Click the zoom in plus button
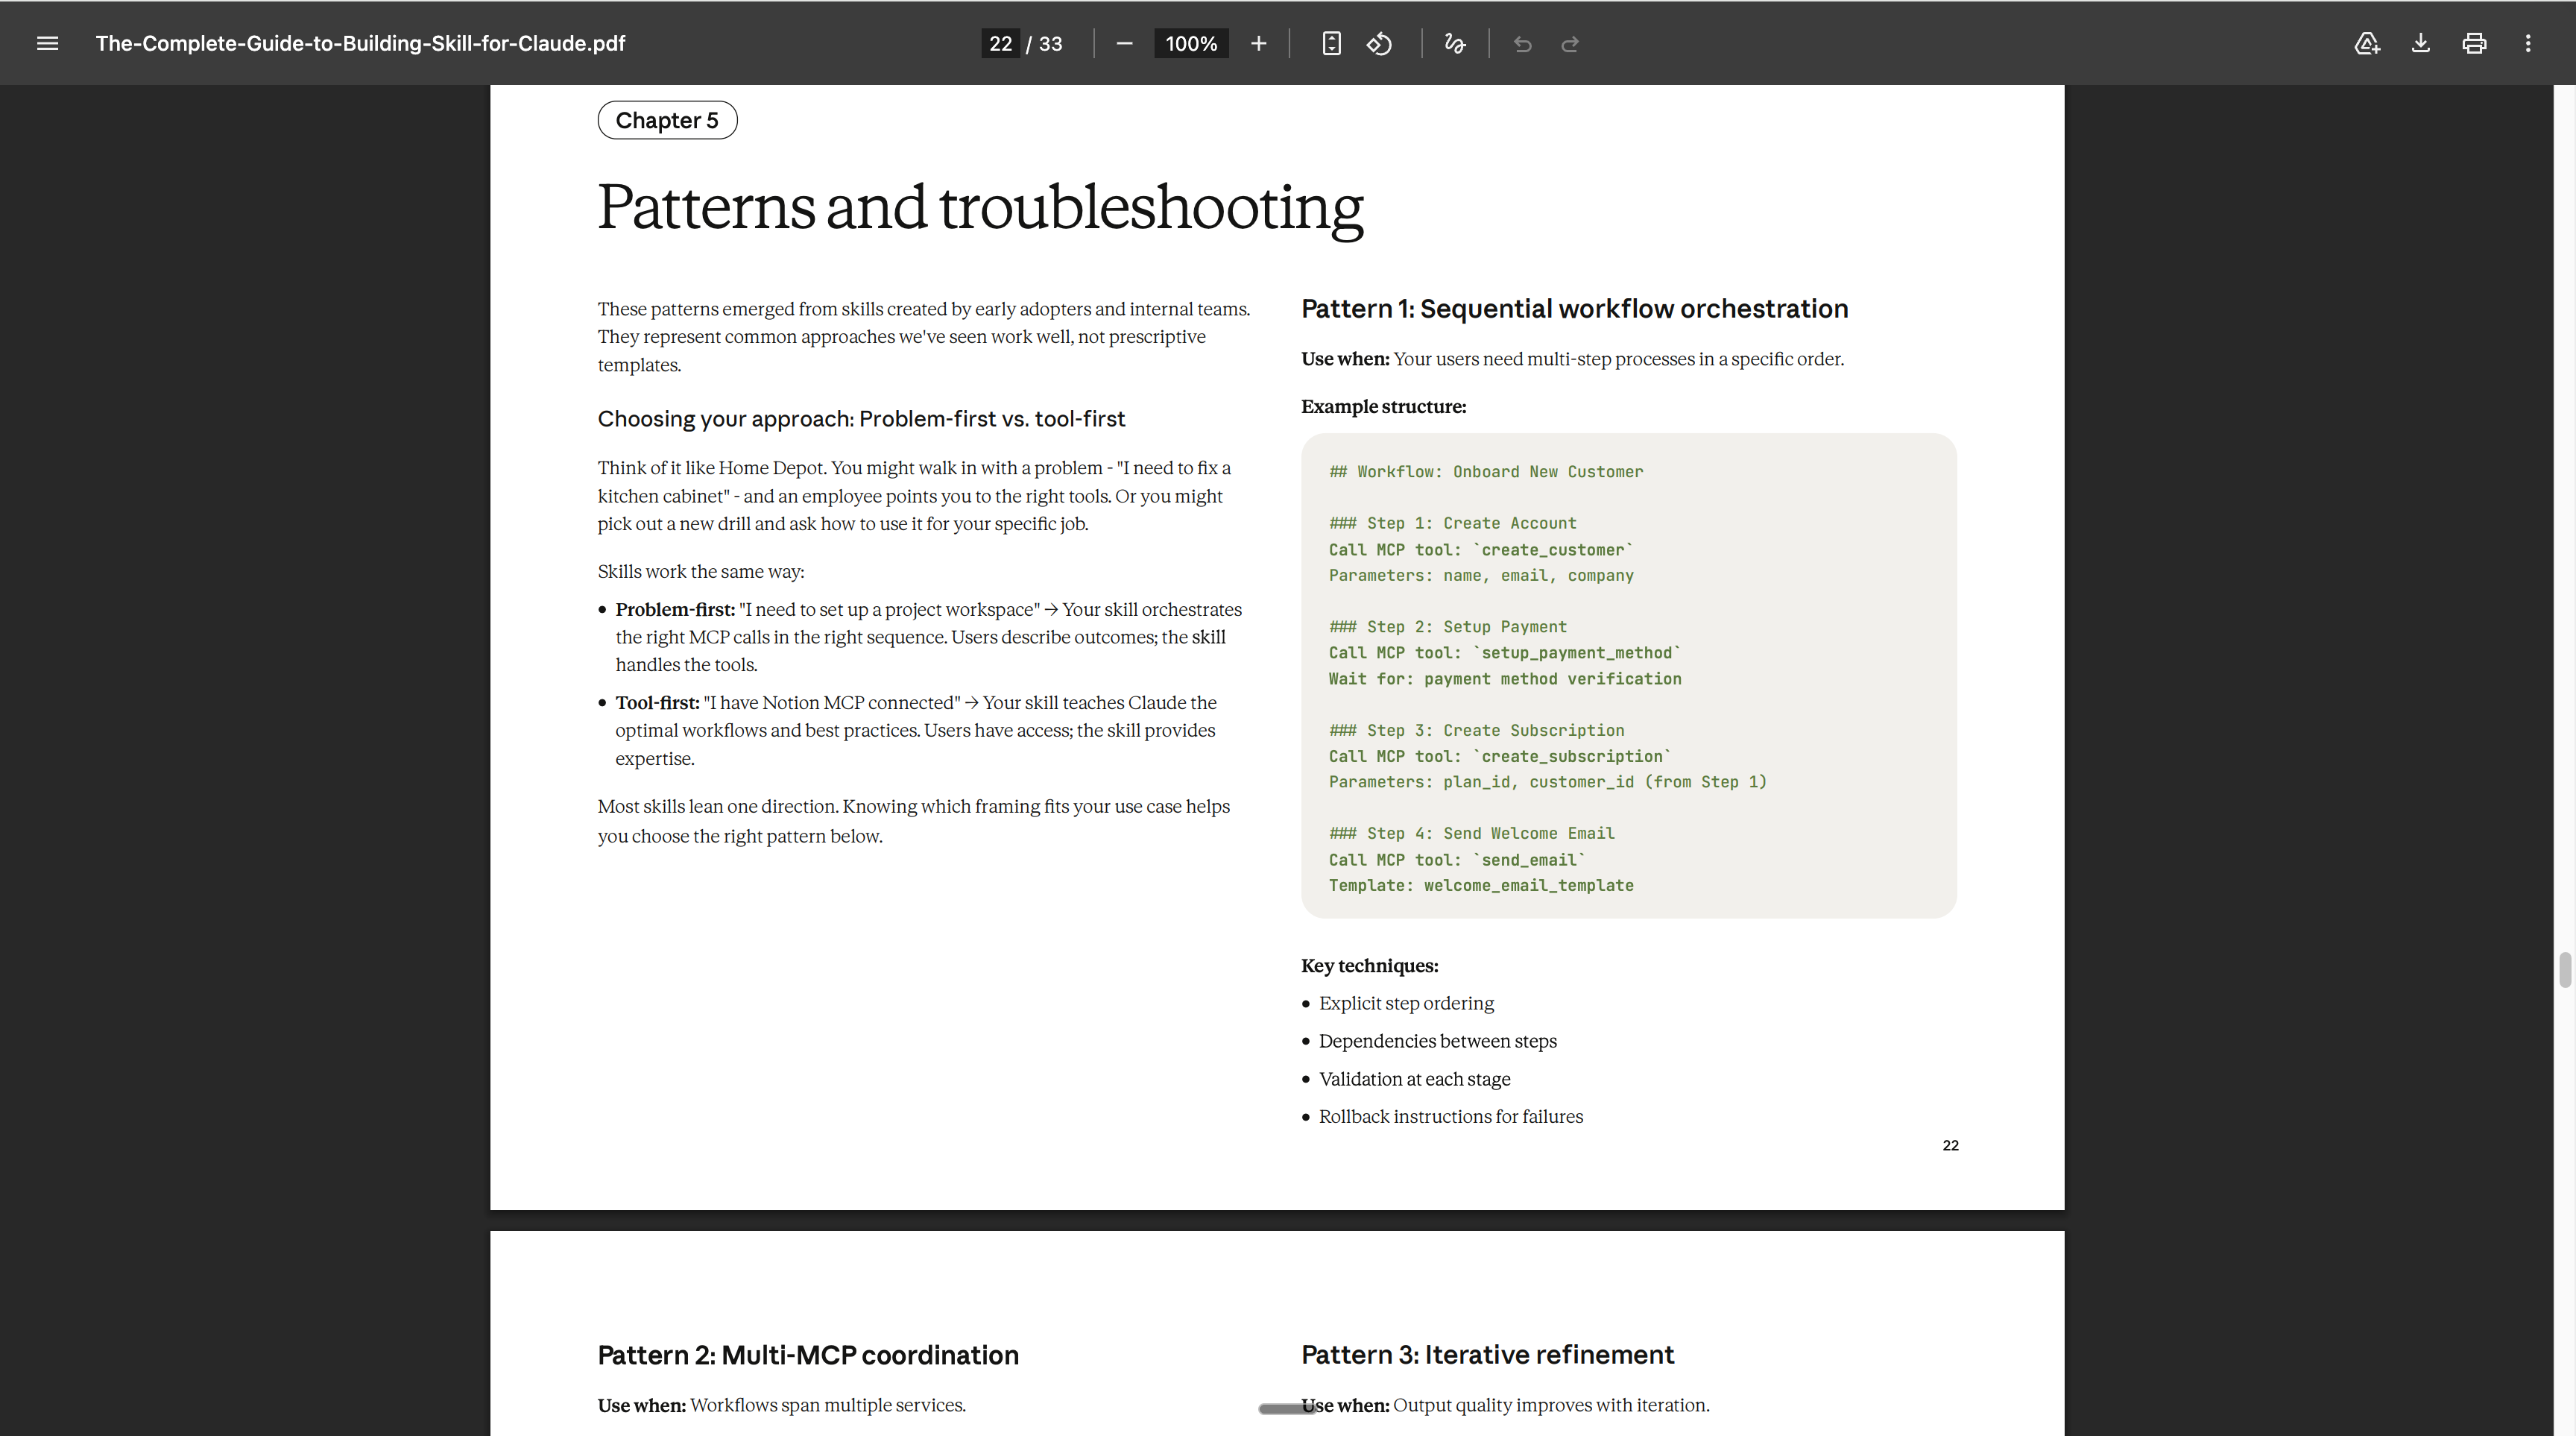The image size is (2576, 1436). point(1258,43)
